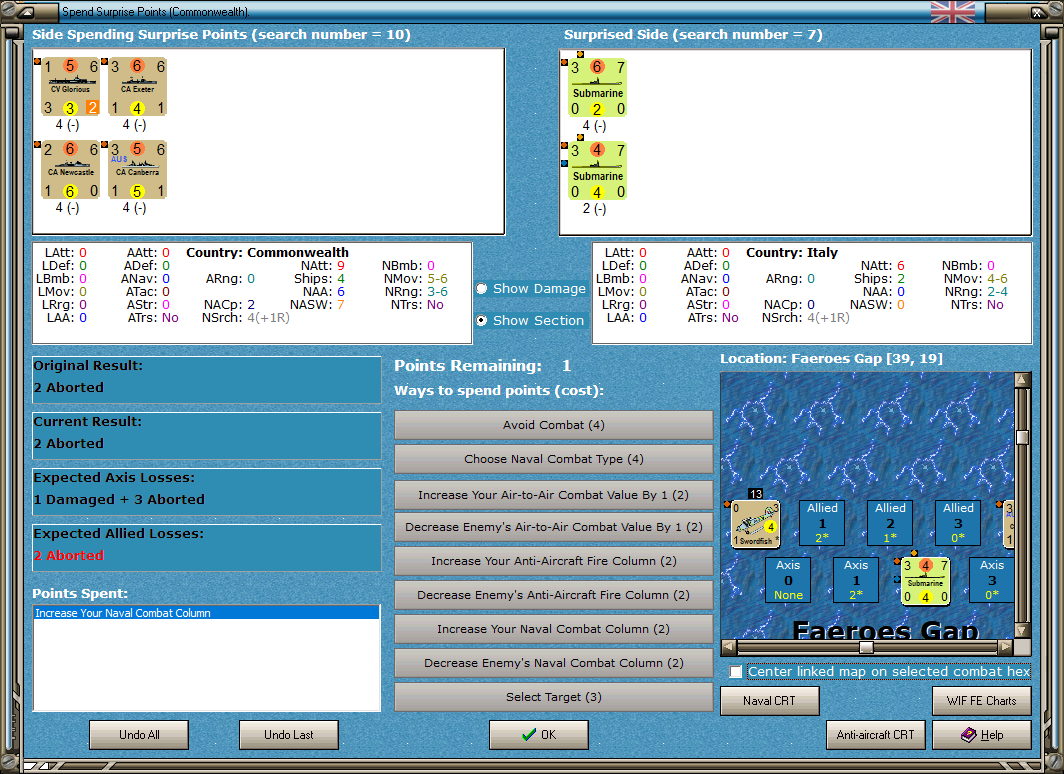Click the map vertical scrollbar down arrow
Image resolution: width=1064 pixels, height=774 pixels.
[x=1023, y=630]
